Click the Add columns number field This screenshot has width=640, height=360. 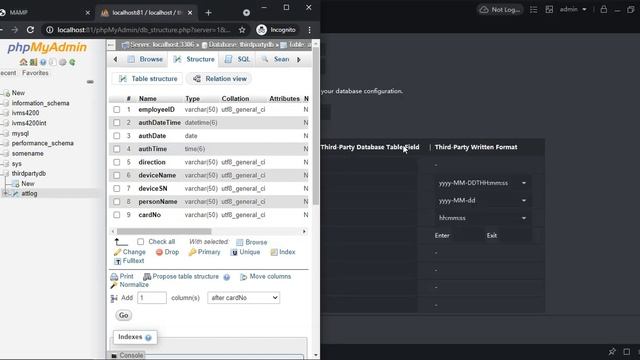pyautogui.click(x=152, y=298)
